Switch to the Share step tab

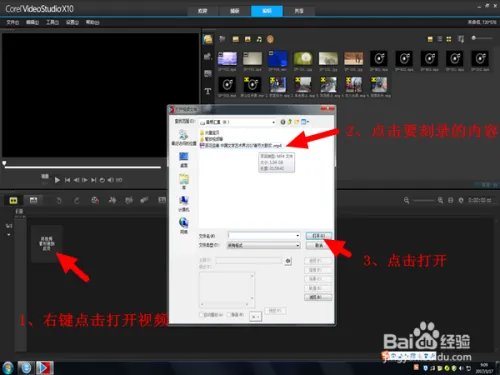pyautogui.click(x=299, y=11)
